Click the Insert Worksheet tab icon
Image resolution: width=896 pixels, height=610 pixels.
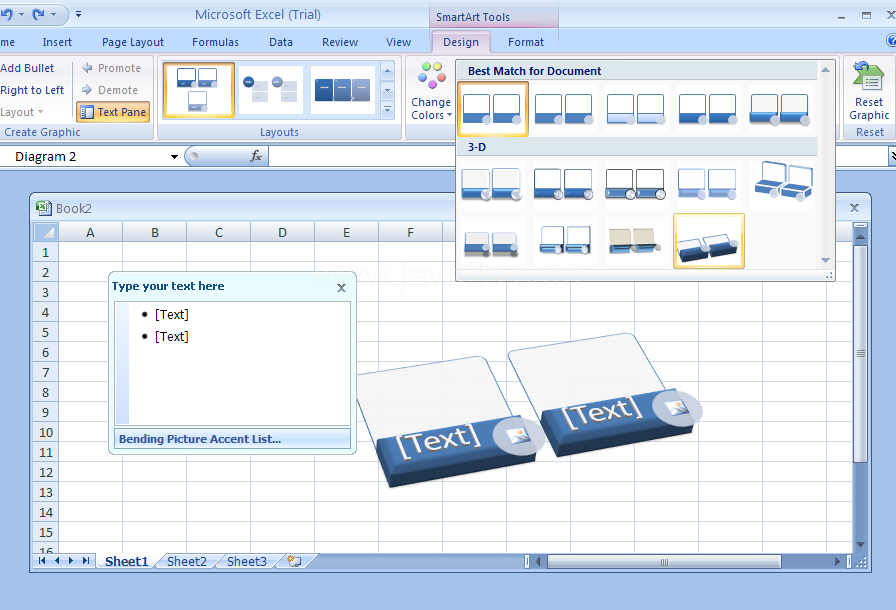294,561
